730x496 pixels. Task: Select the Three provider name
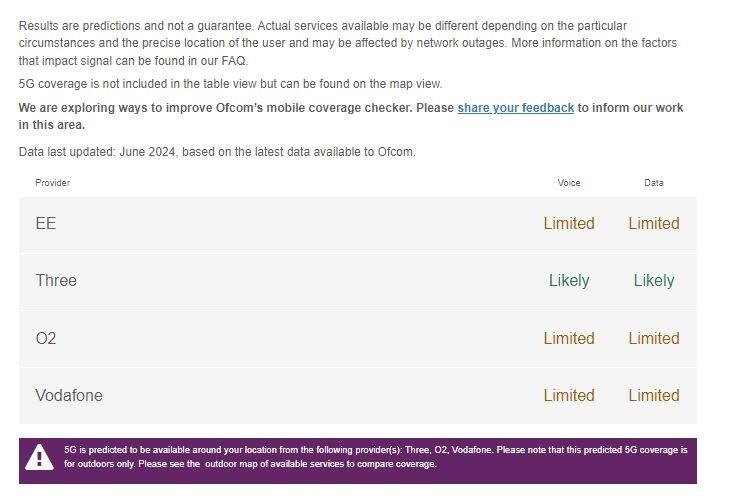pyautogui.click(x=56, y=281)
